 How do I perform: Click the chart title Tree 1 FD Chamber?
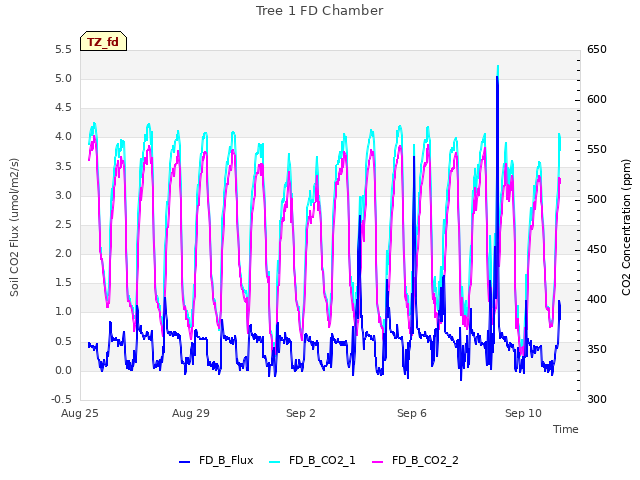[x=320, y=11]
